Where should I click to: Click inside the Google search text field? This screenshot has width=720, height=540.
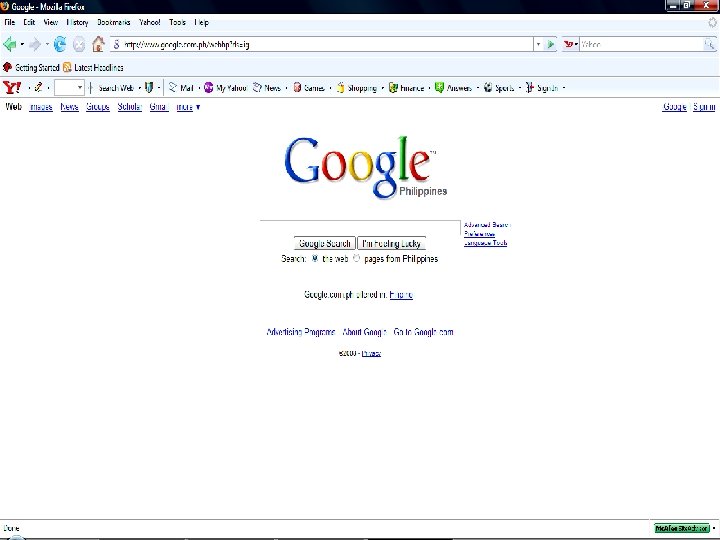tap(360, 228)
